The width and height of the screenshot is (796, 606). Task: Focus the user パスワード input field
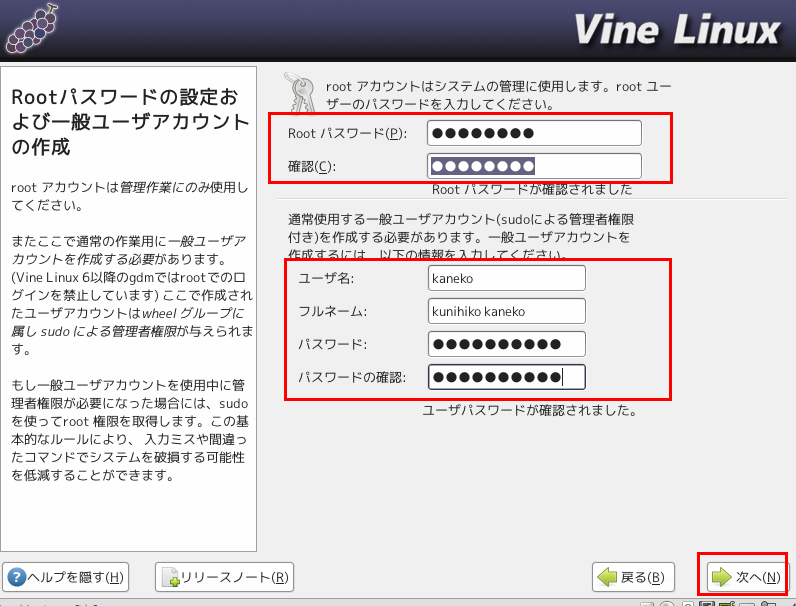point(507,344)
